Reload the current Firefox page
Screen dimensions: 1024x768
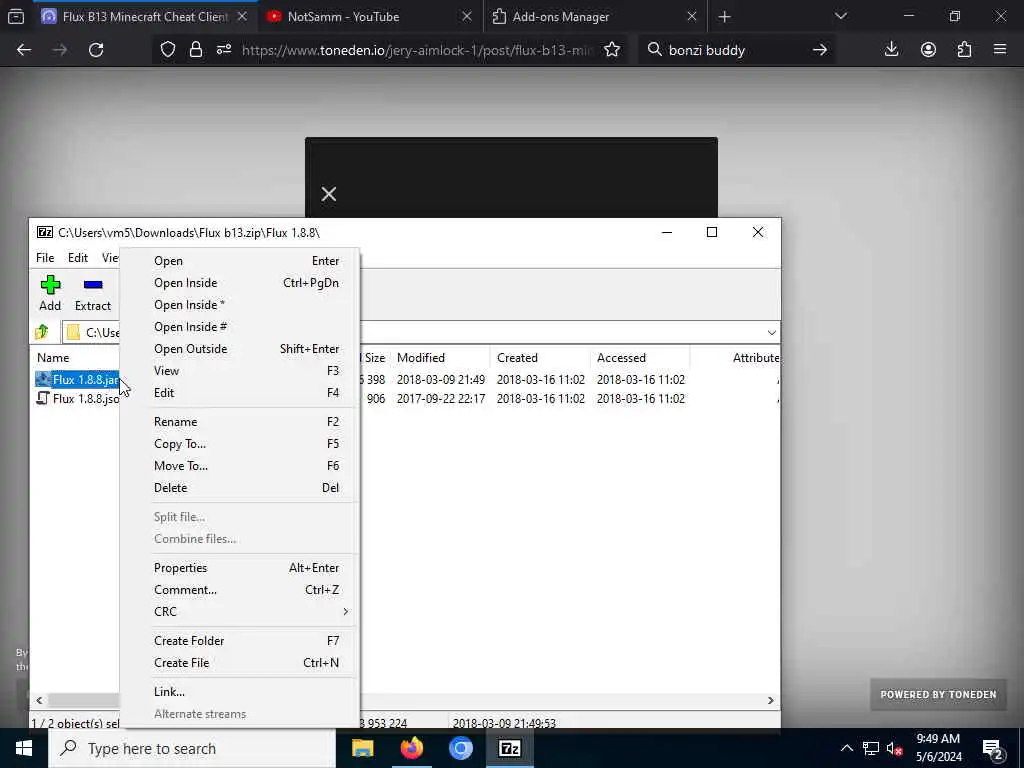pos(96,50)
